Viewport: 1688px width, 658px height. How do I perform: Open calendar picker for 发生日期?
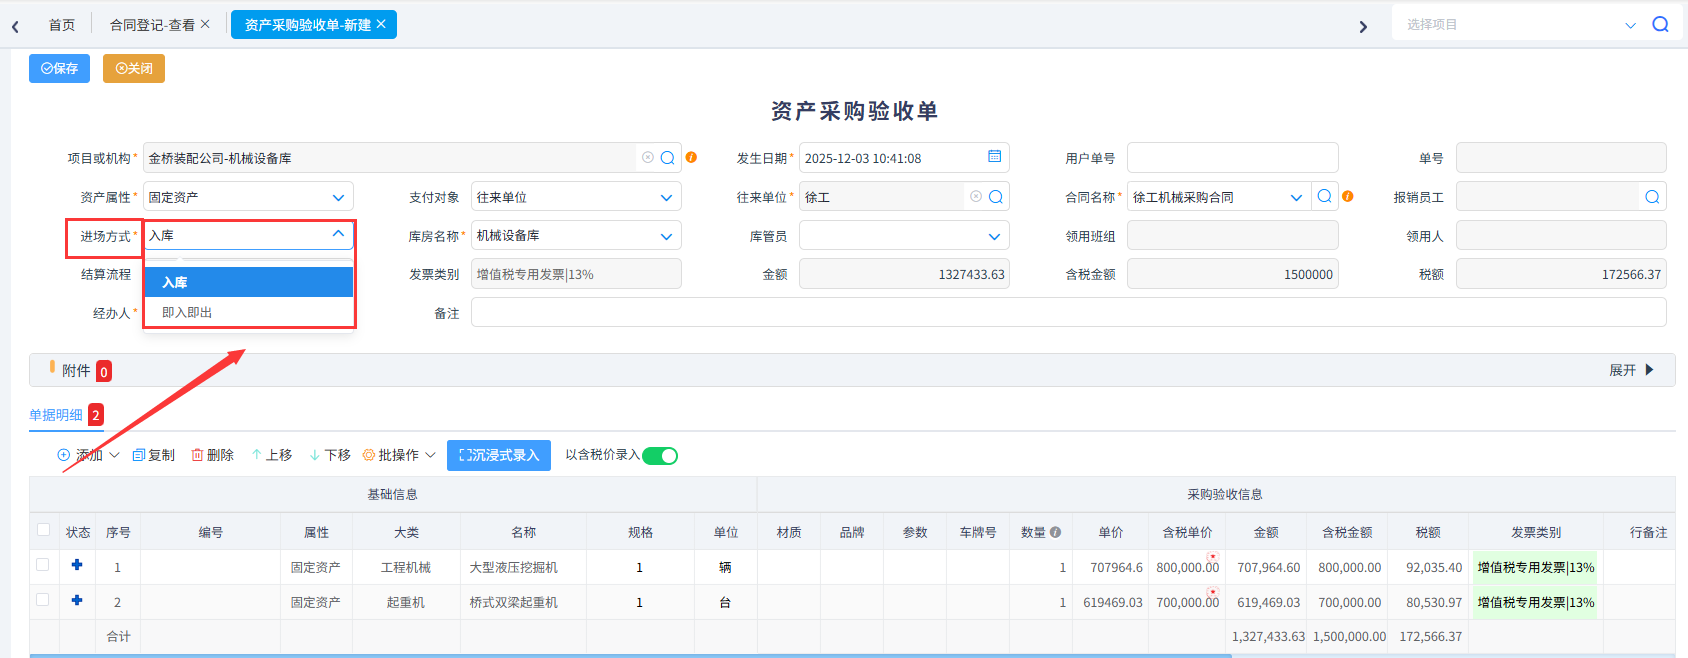(x=994, y=157)
